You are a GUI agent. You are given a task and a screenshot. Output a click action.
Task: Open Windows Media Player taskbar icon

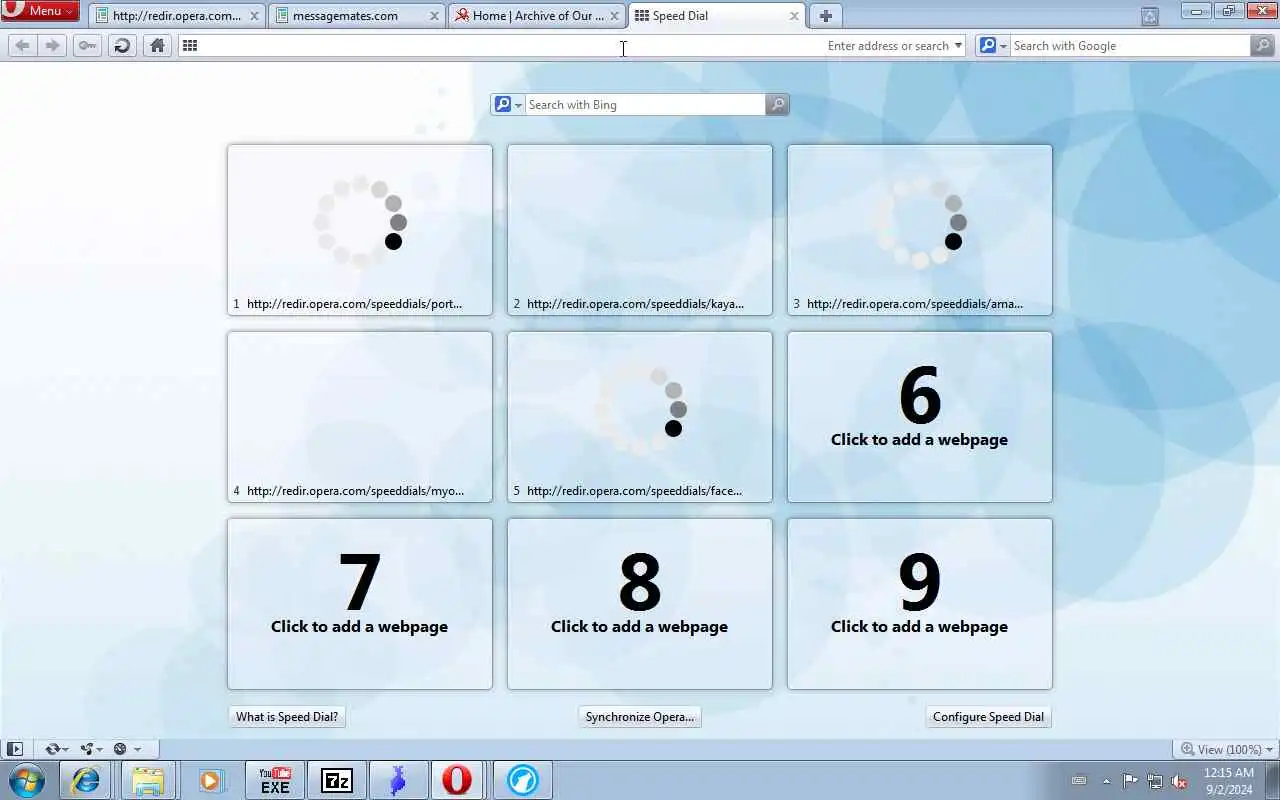click(210, 780)
